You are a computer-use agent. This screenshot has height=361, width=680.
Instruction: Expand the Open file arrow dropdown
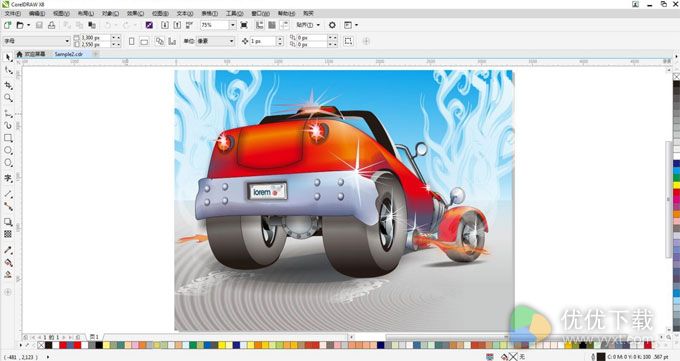(29, 25)
